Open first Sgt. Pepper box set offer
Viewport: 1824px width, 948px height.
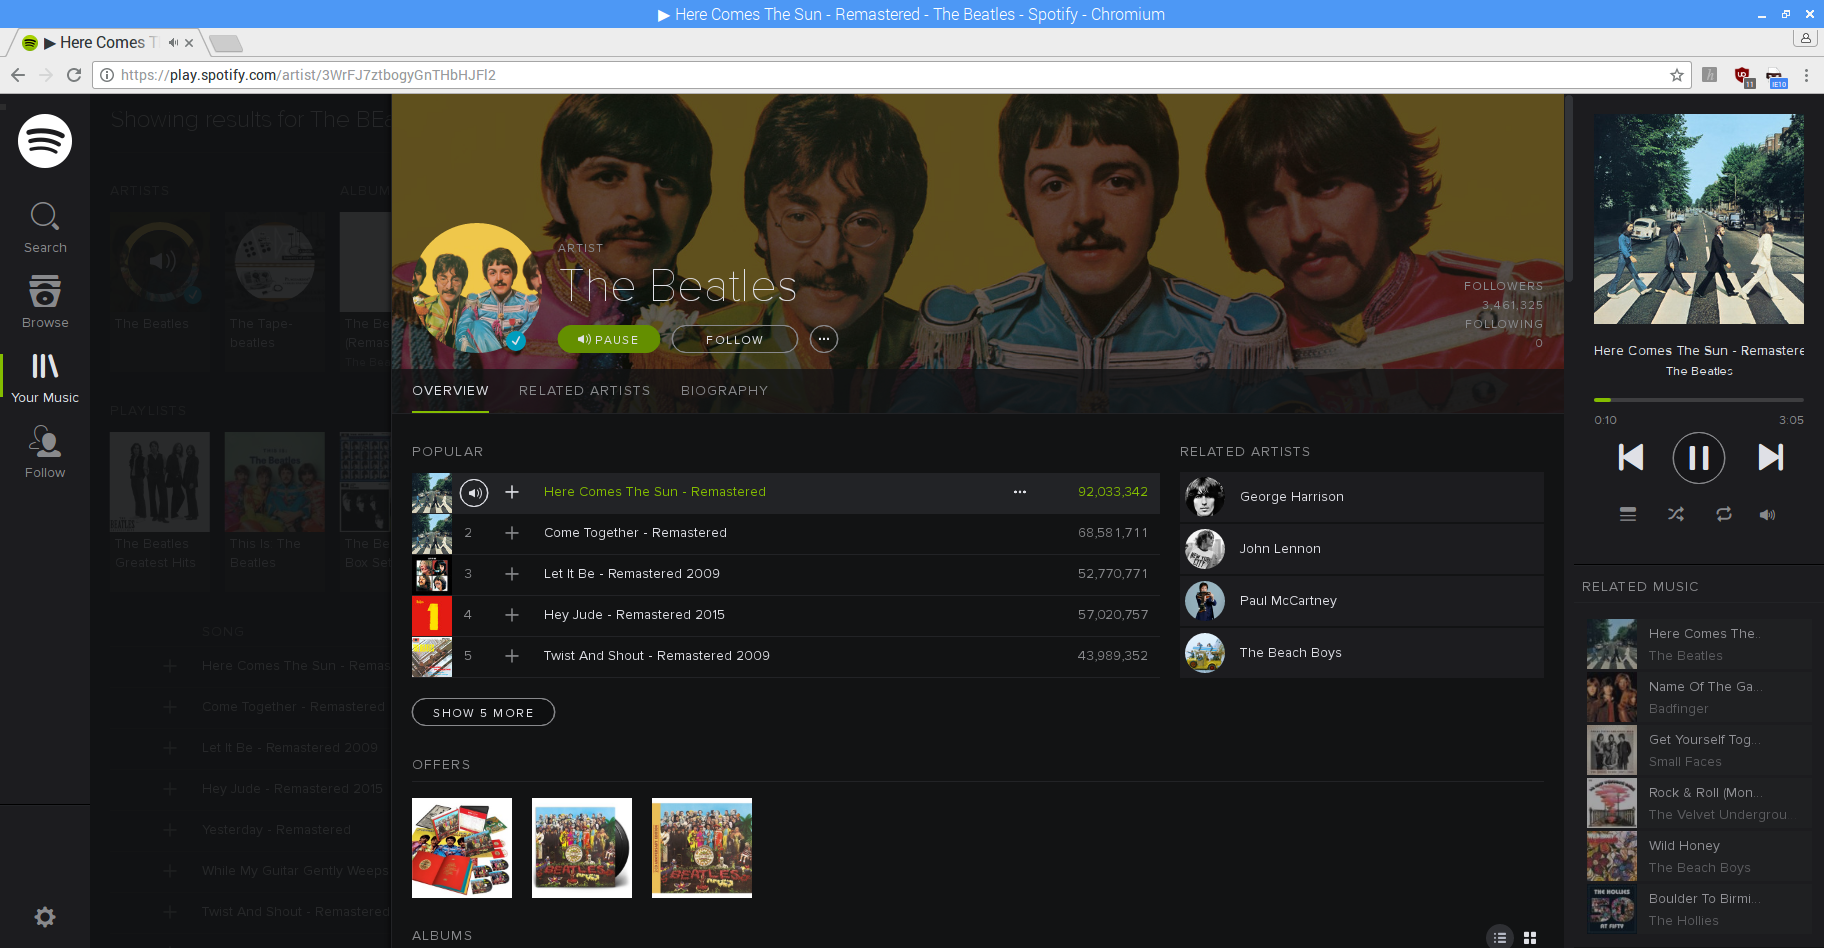pos(462,848)
